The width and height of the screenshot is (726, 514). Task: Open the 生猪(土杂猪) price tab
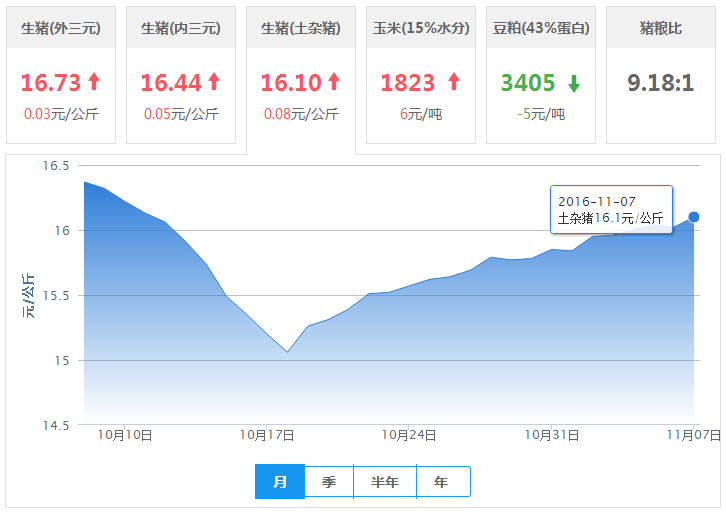coord(301,28)
